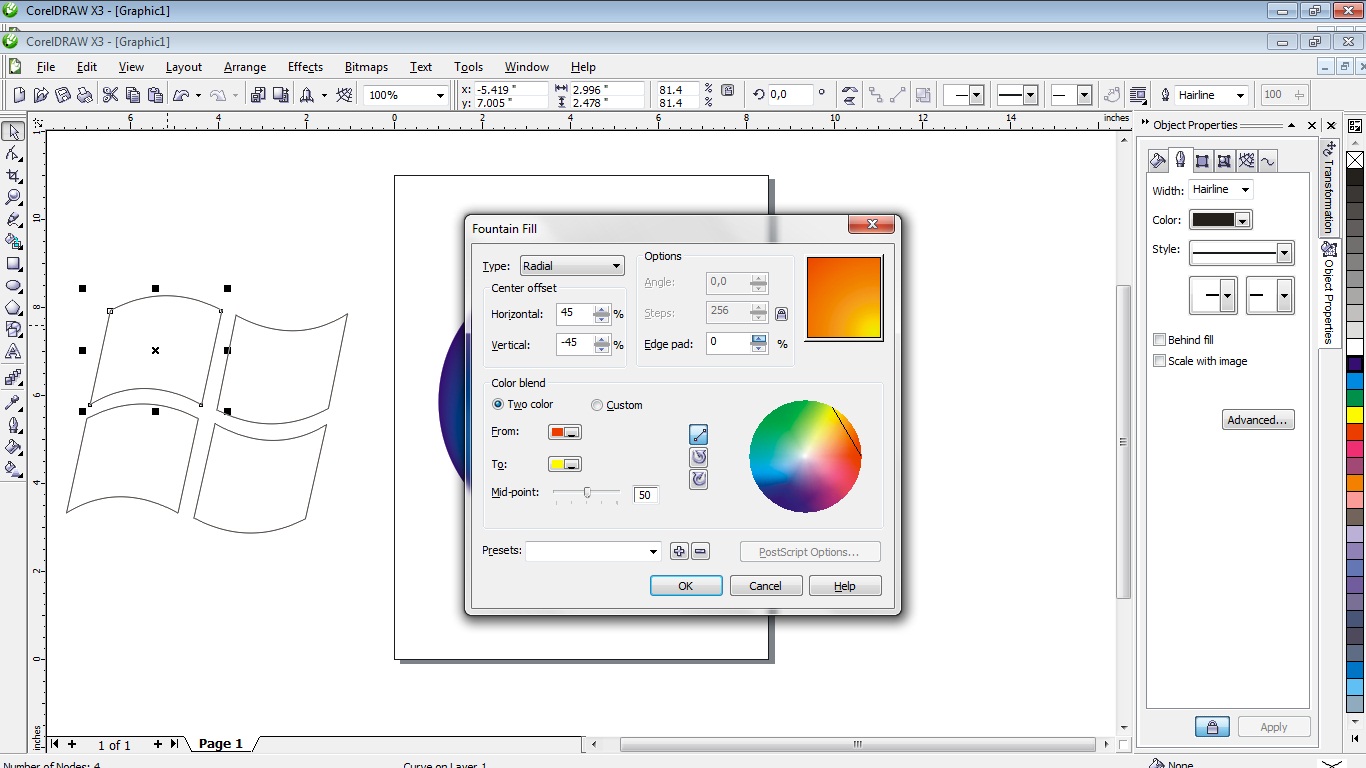Open the Tools menu
The width and height of the screenshot is (1366, 768).
click(468, 67)
